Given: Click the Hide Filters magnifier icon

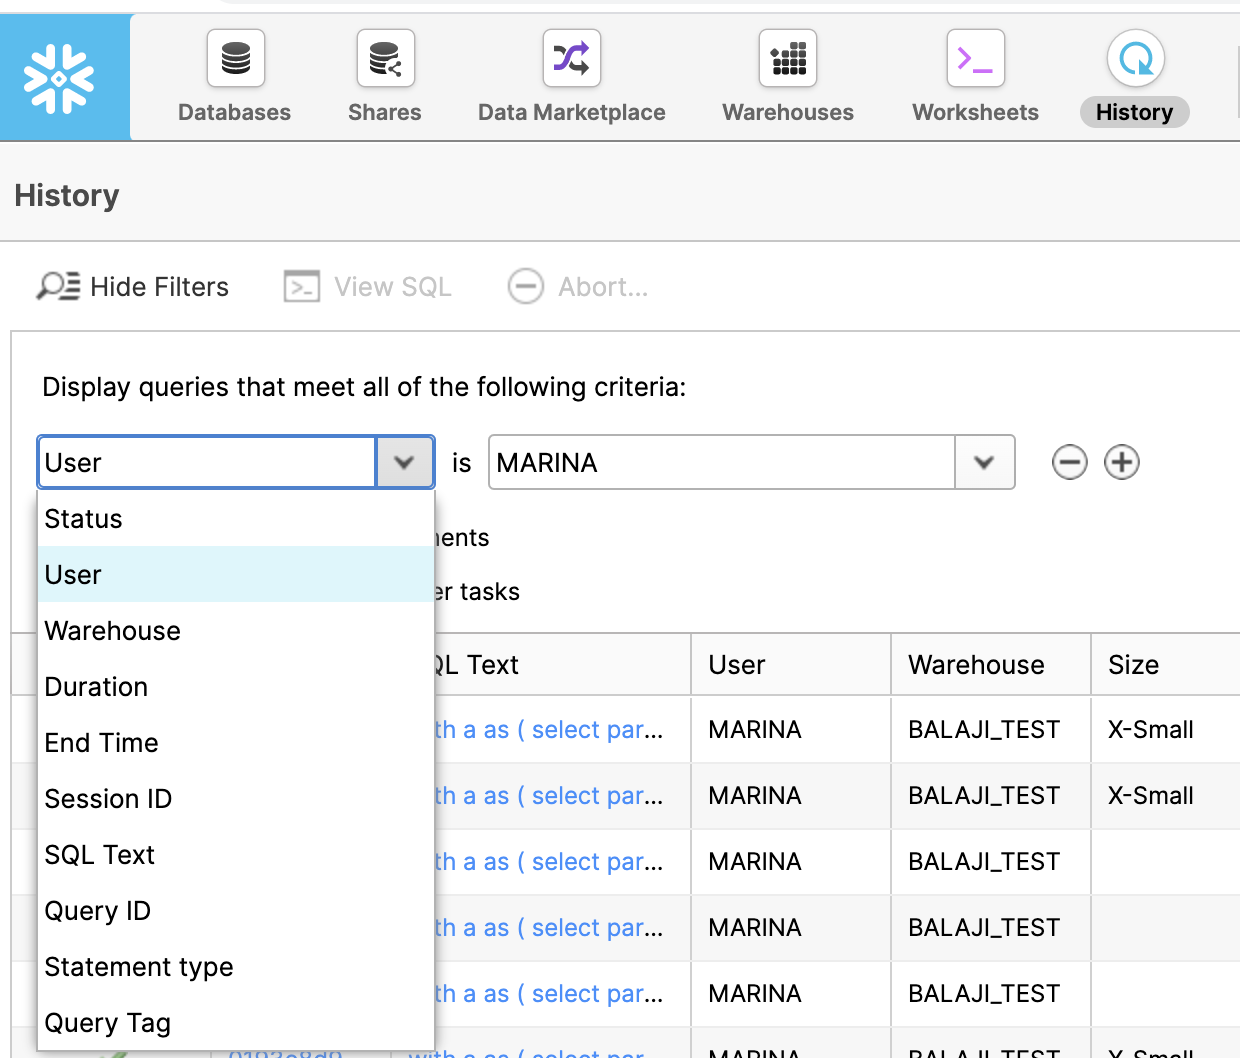Looking at the screenshot, I should click(x=57, y=286).
